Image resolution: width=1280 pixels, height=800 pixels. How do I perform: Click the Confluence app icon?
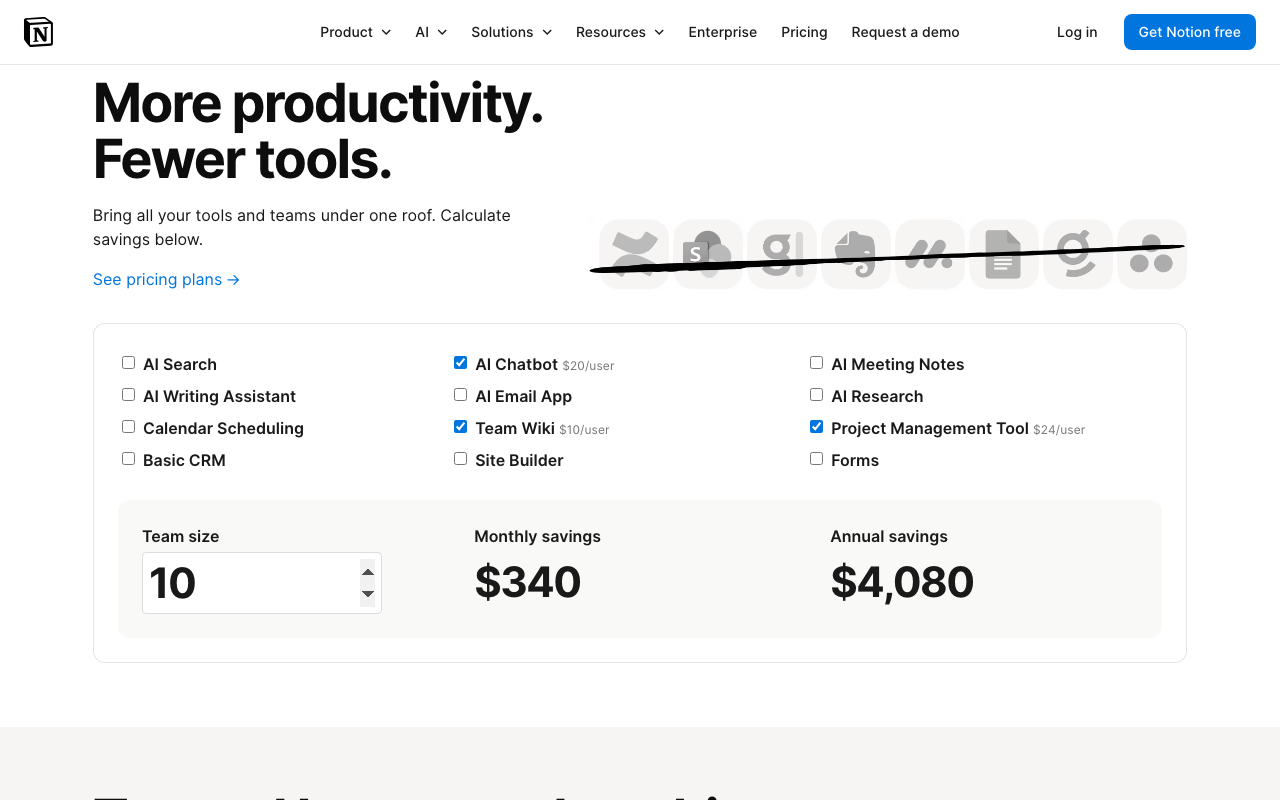coord(633,254)
